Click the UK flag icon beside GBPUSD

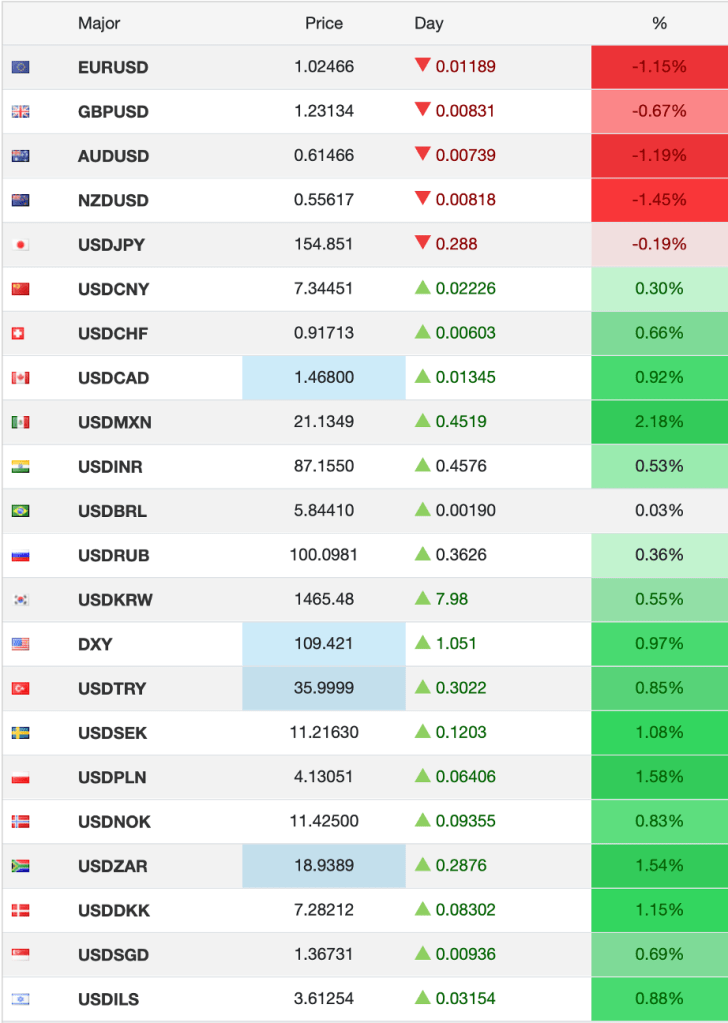20,112
